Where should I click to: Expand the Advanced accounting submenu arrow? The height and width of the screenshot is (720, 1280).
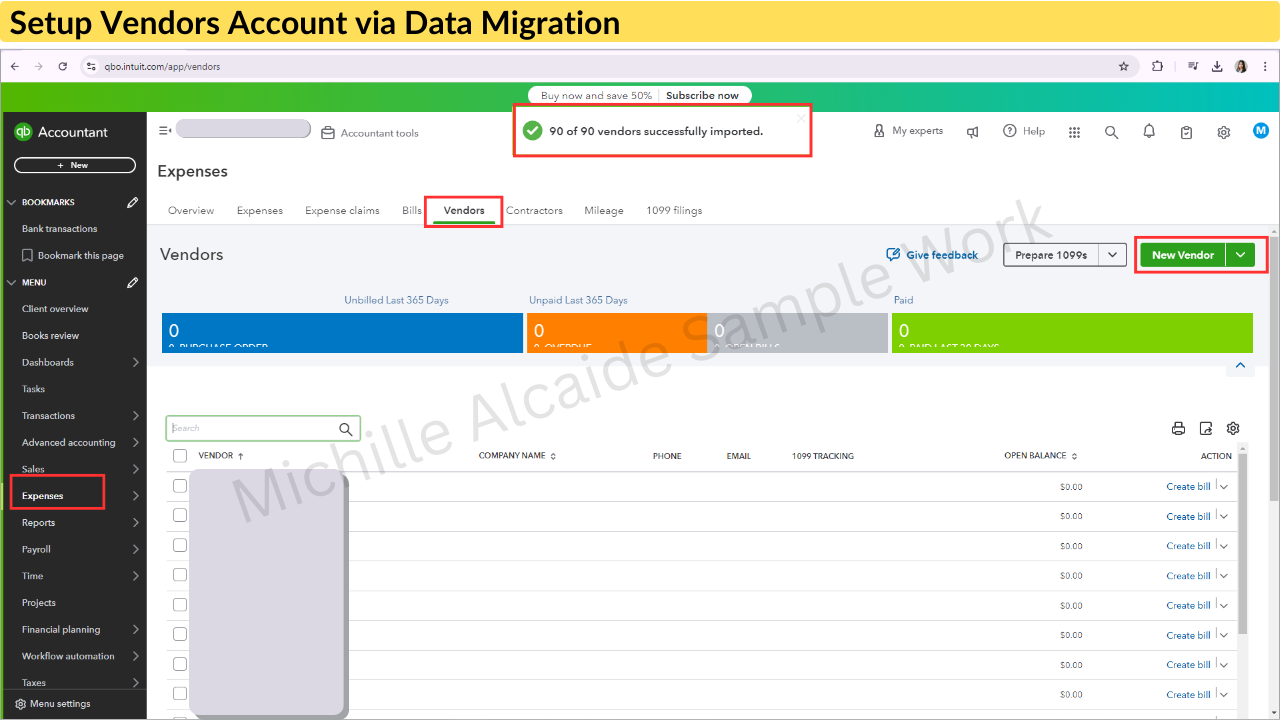coord(136,442)
